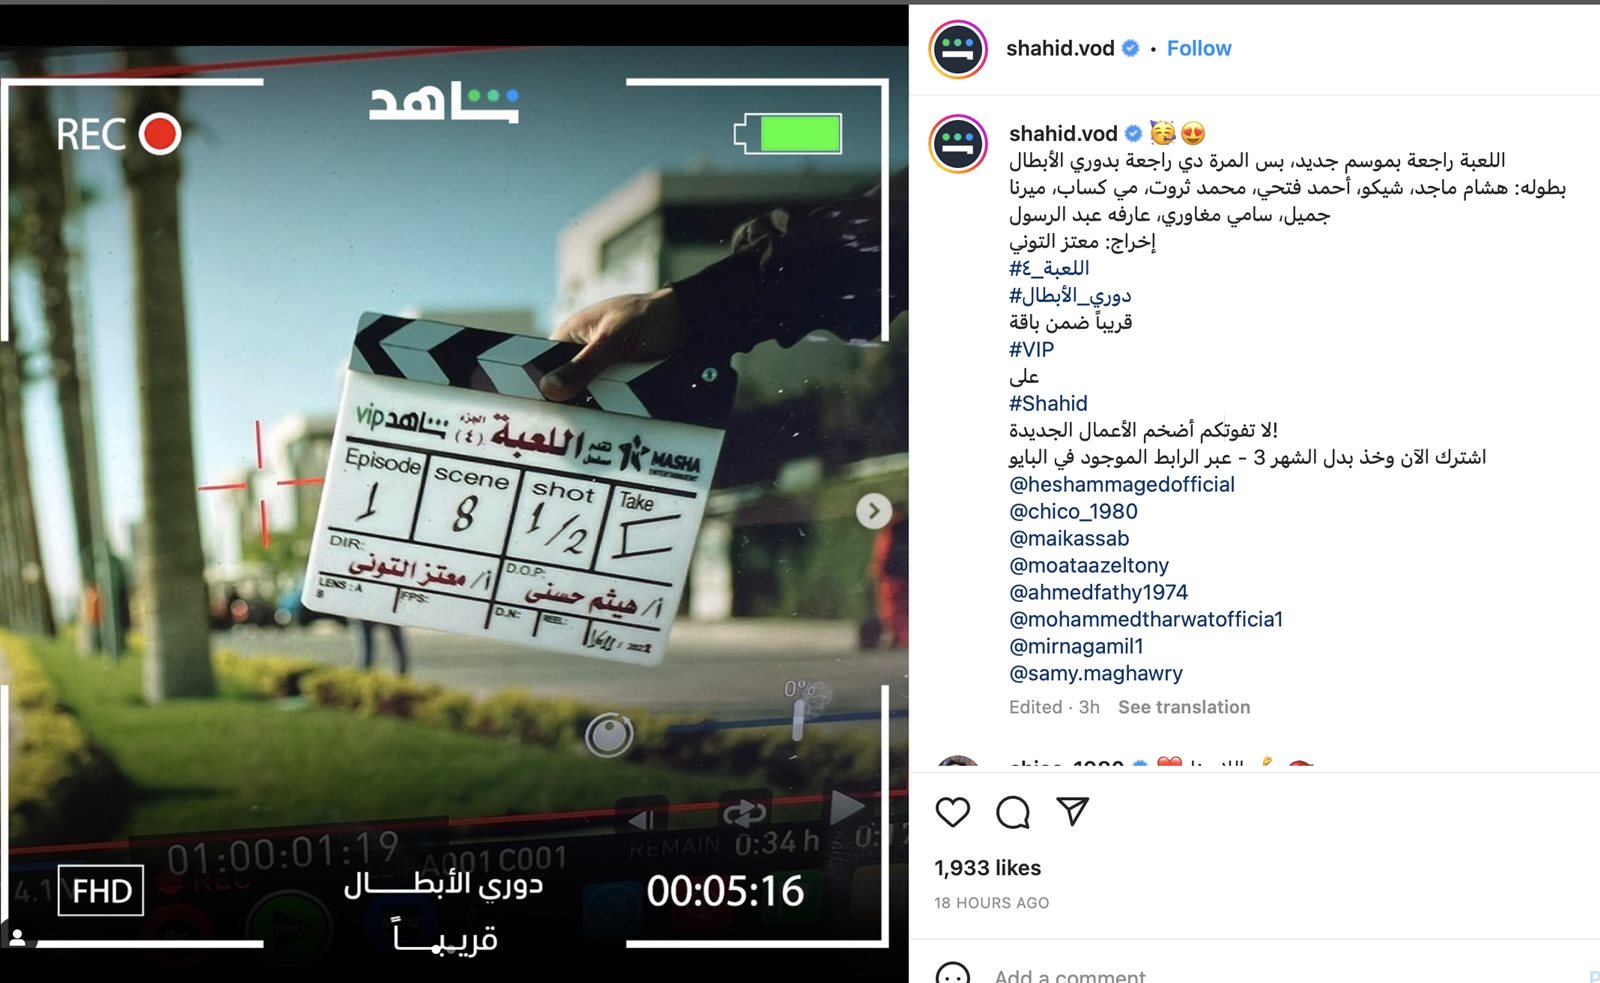The width and height of the screenshot is (1600, 983).
Task: Go to next carousel image arrow
Action: [874, 511]
